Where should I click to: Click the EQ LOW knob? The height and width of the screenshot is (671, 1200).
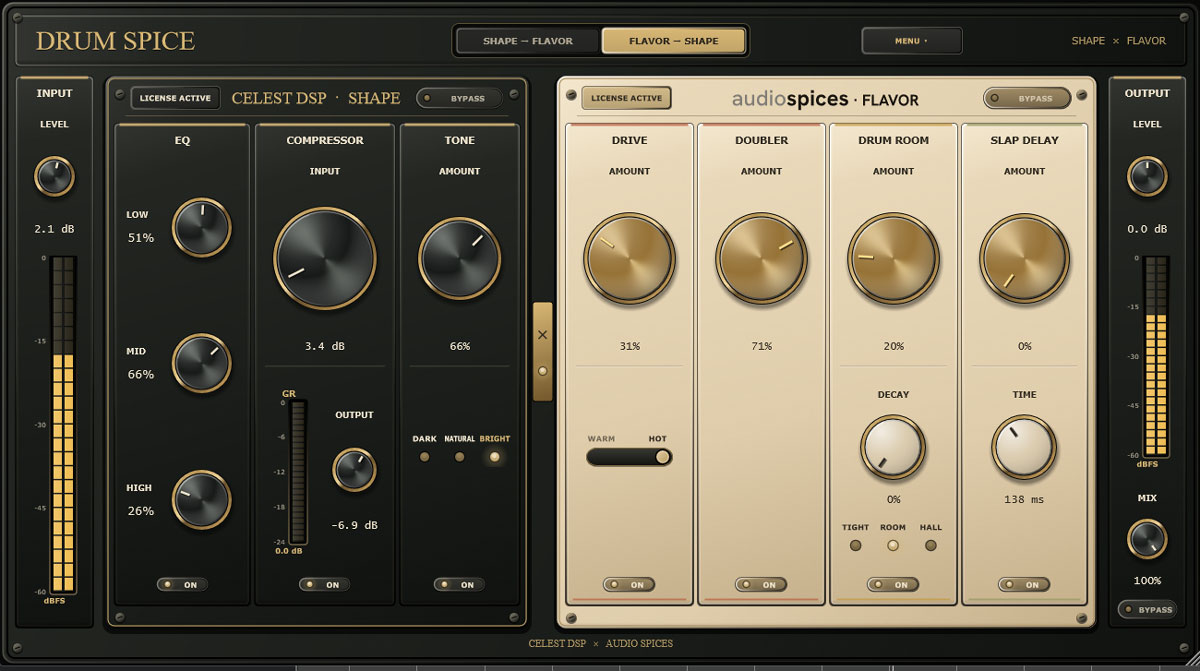point(202,228)
